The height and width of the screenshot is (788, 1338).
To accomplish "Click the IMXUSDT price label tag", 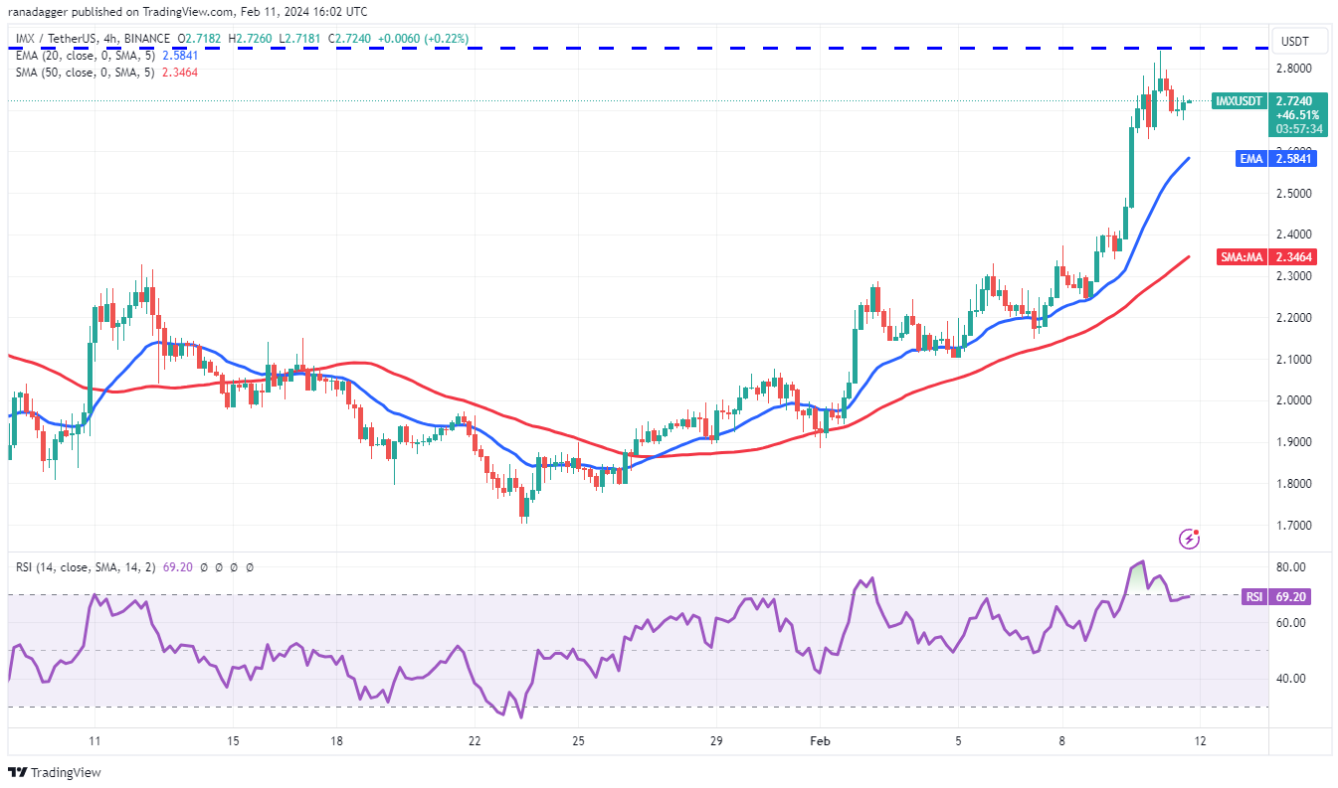I will [x=1239, y=101].
